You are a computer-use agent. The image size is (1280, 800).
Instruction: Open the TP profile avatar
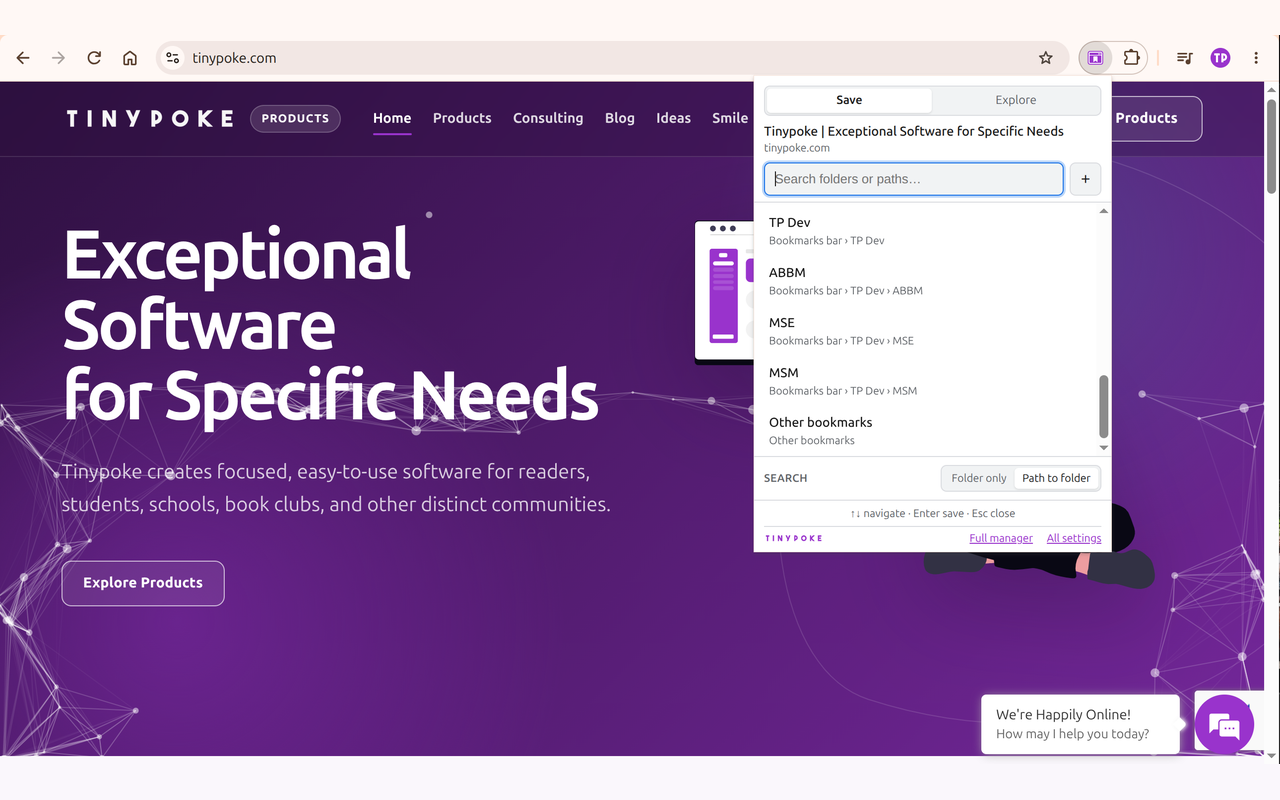pyautogui.click(x=1220, y=58)
